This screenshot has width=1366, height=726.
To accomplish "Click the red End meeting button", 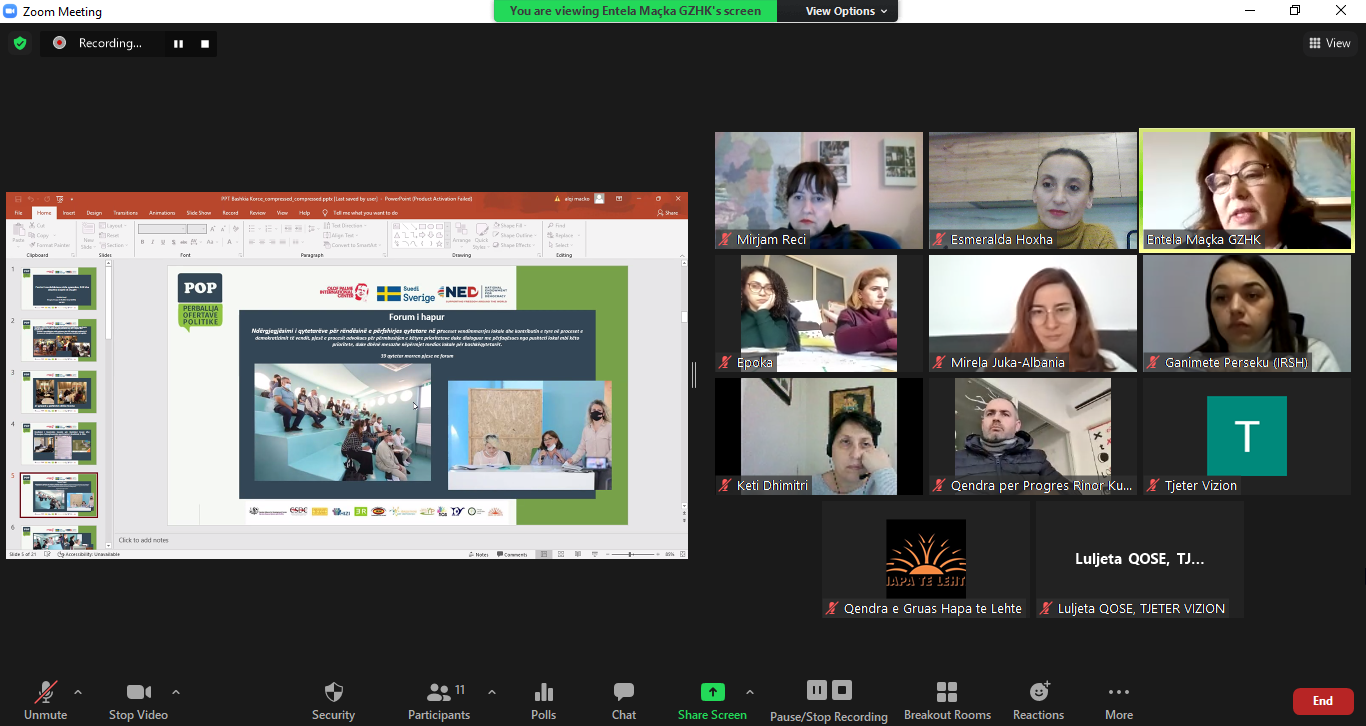I will point(1322,701).
